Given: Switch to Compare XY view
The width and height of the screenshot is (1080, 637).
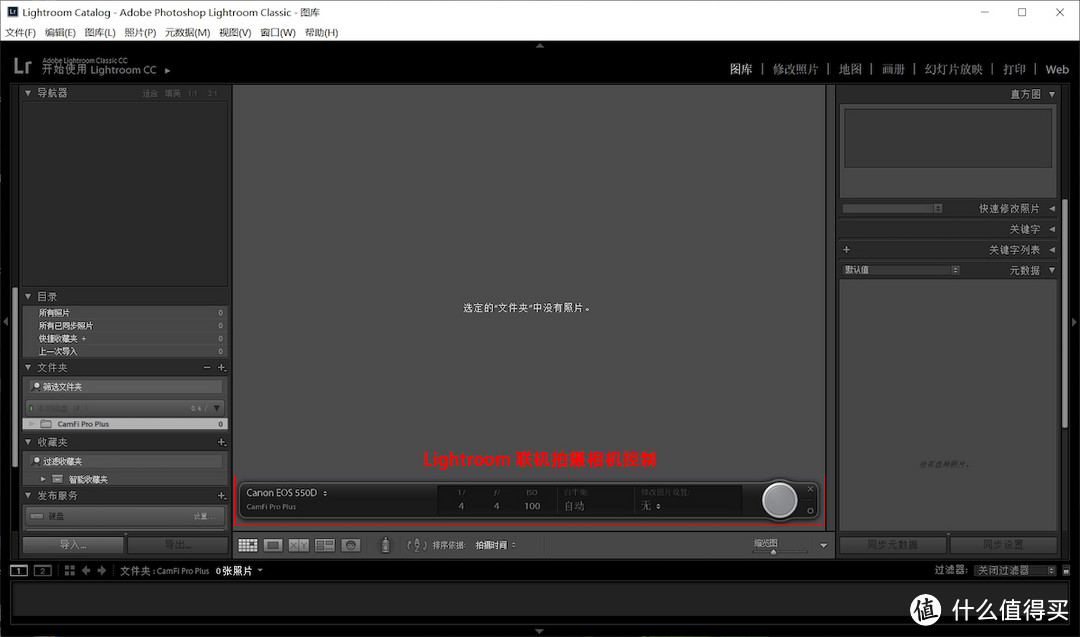Looking at the screenshot, I should point(299,545).
